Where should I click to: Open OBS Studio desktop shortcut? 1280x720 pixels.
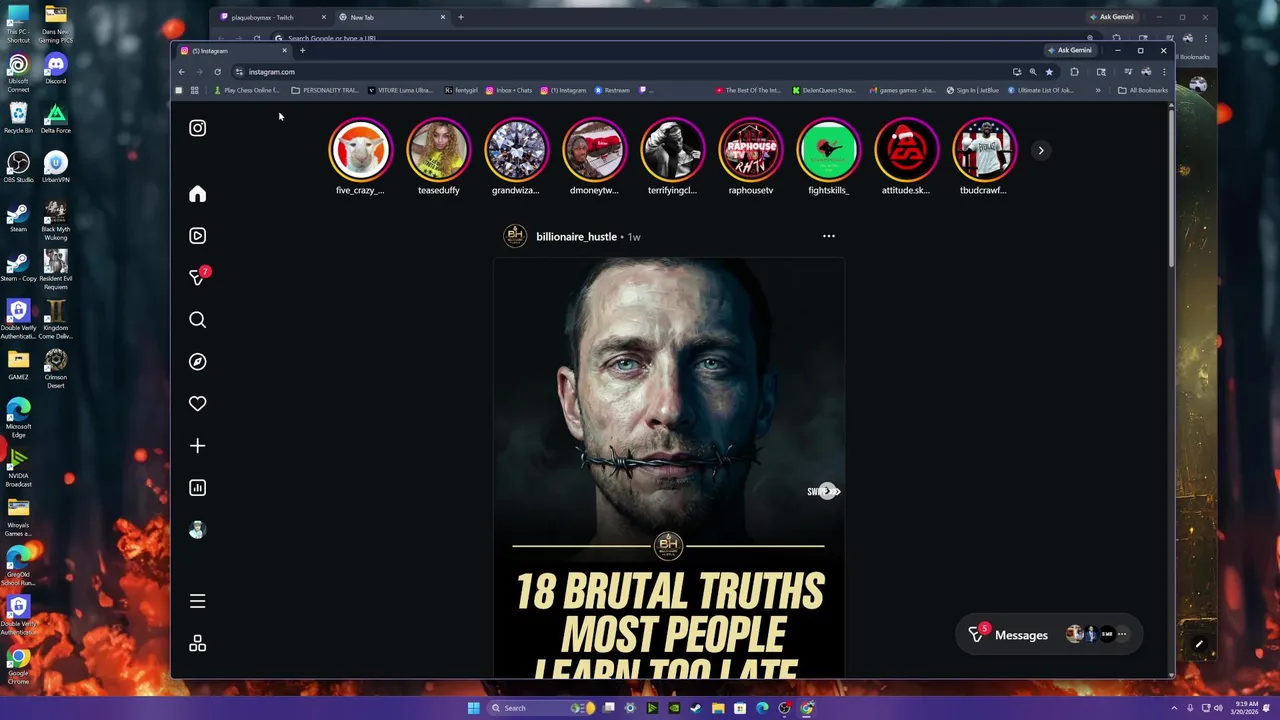pyautogui.click(x=18, y=167)
